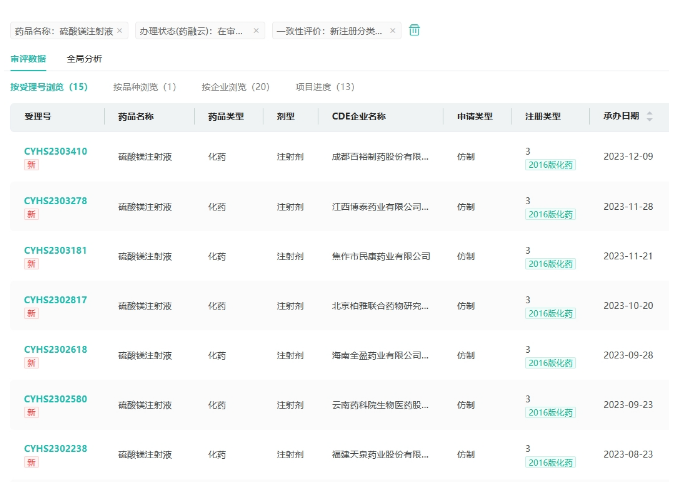682x482 pixels.
Task: Open acceptance number CYHS2302817
Action: [x=56, y=300]
